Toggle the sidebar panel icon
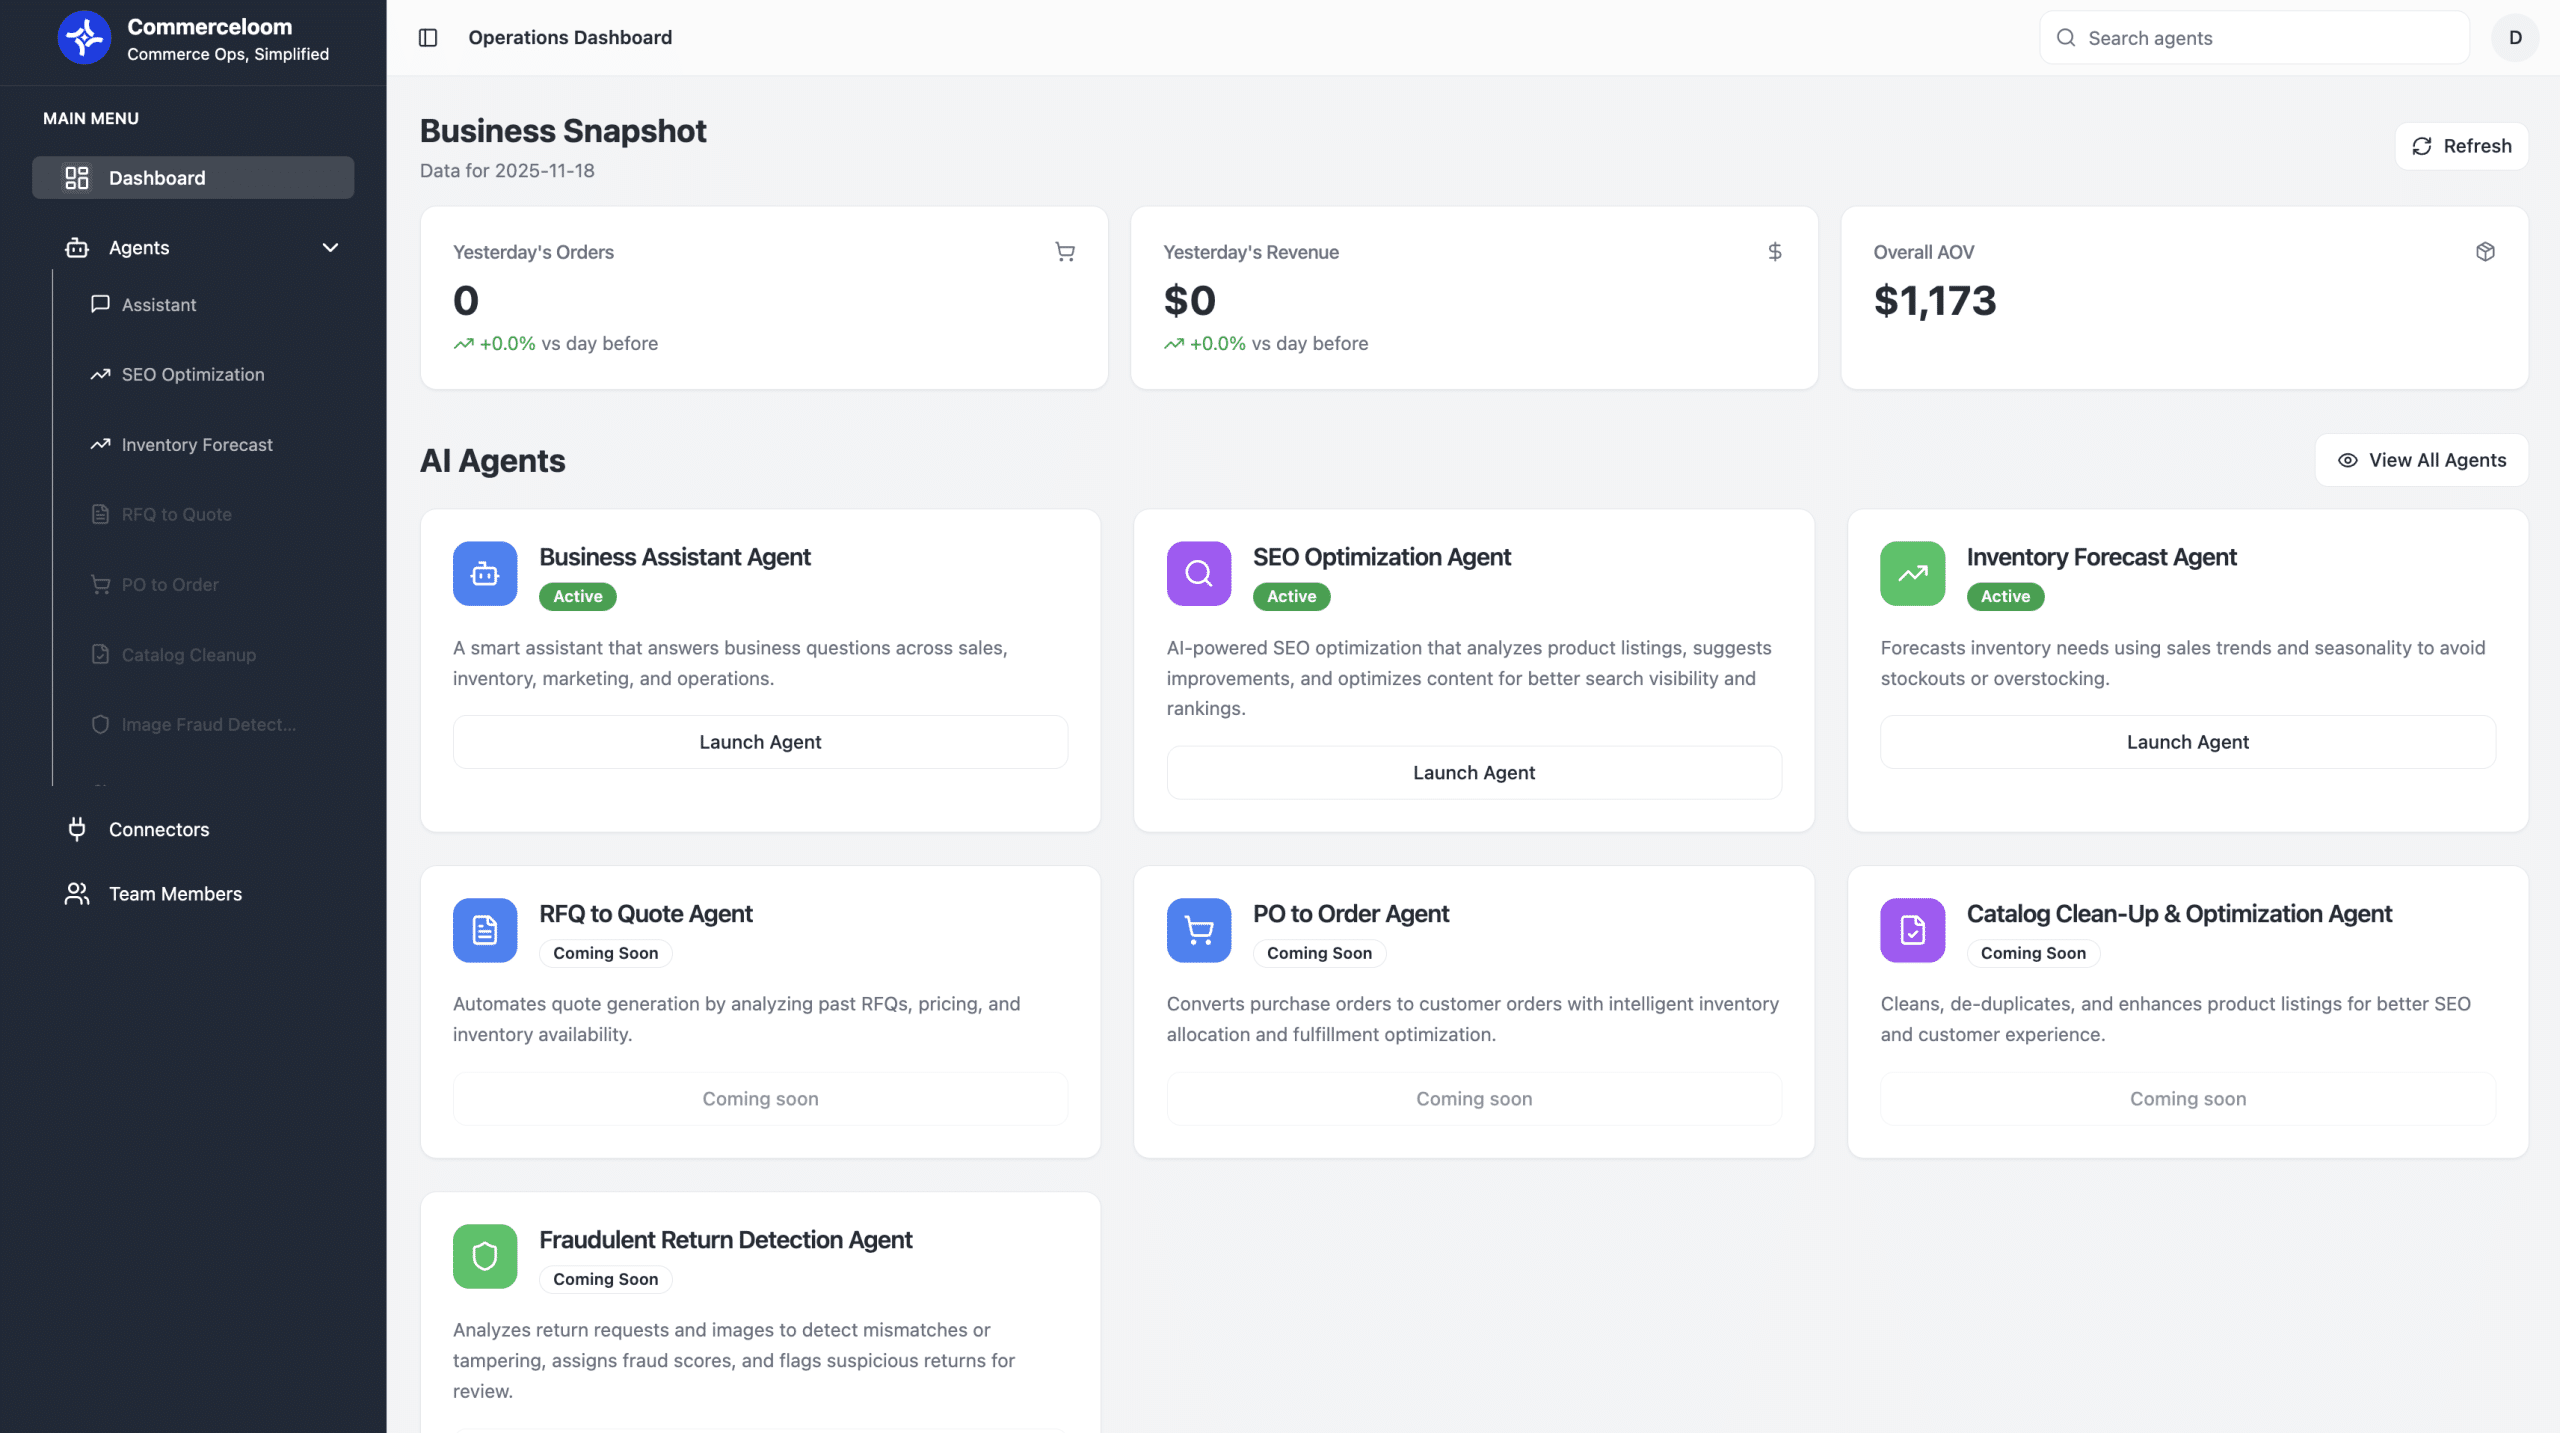 click(428, 38)
